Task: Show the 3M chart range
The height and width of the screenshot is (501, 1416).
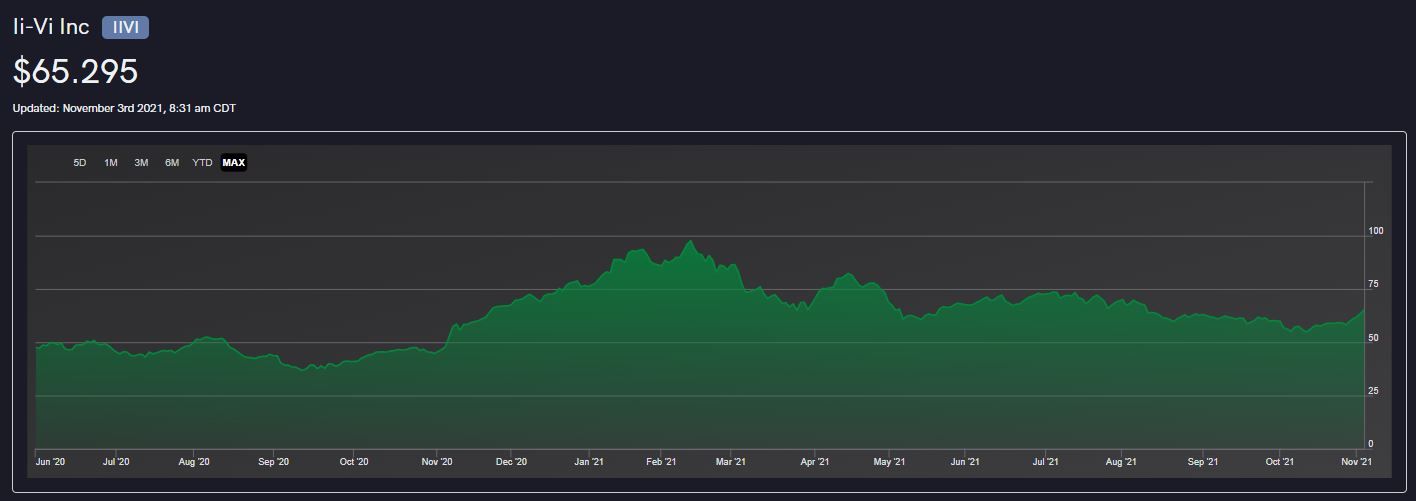Action: coord(141,163)
